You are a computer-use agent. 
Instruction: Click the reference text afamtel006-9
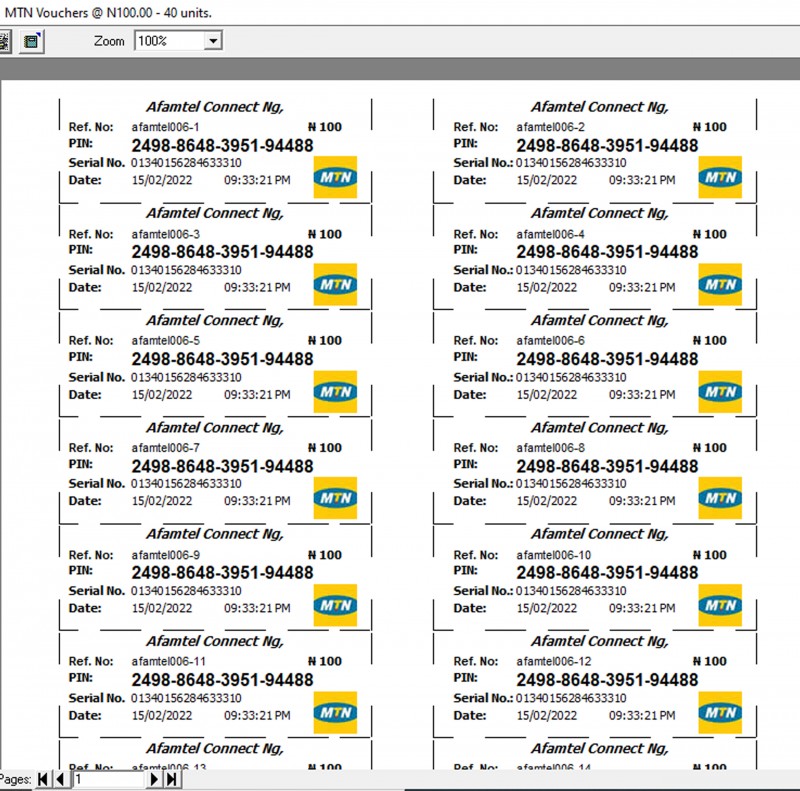click(x=165, y=555)
